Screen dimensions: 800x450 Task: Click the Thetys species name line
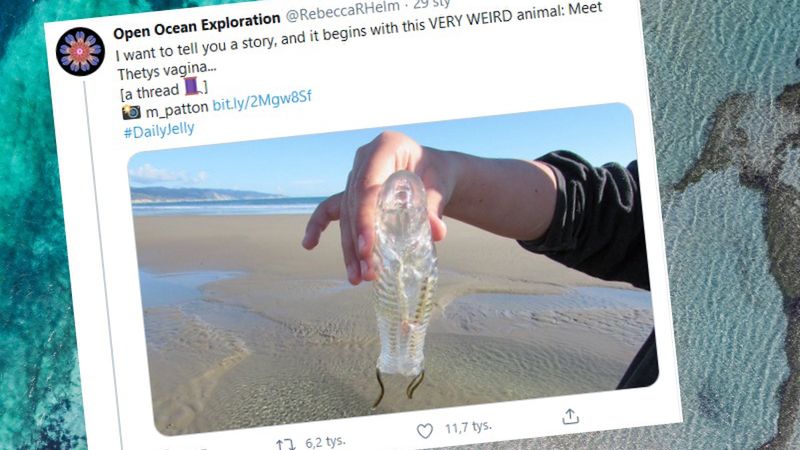pyautogui.click(x=158, y=72)
